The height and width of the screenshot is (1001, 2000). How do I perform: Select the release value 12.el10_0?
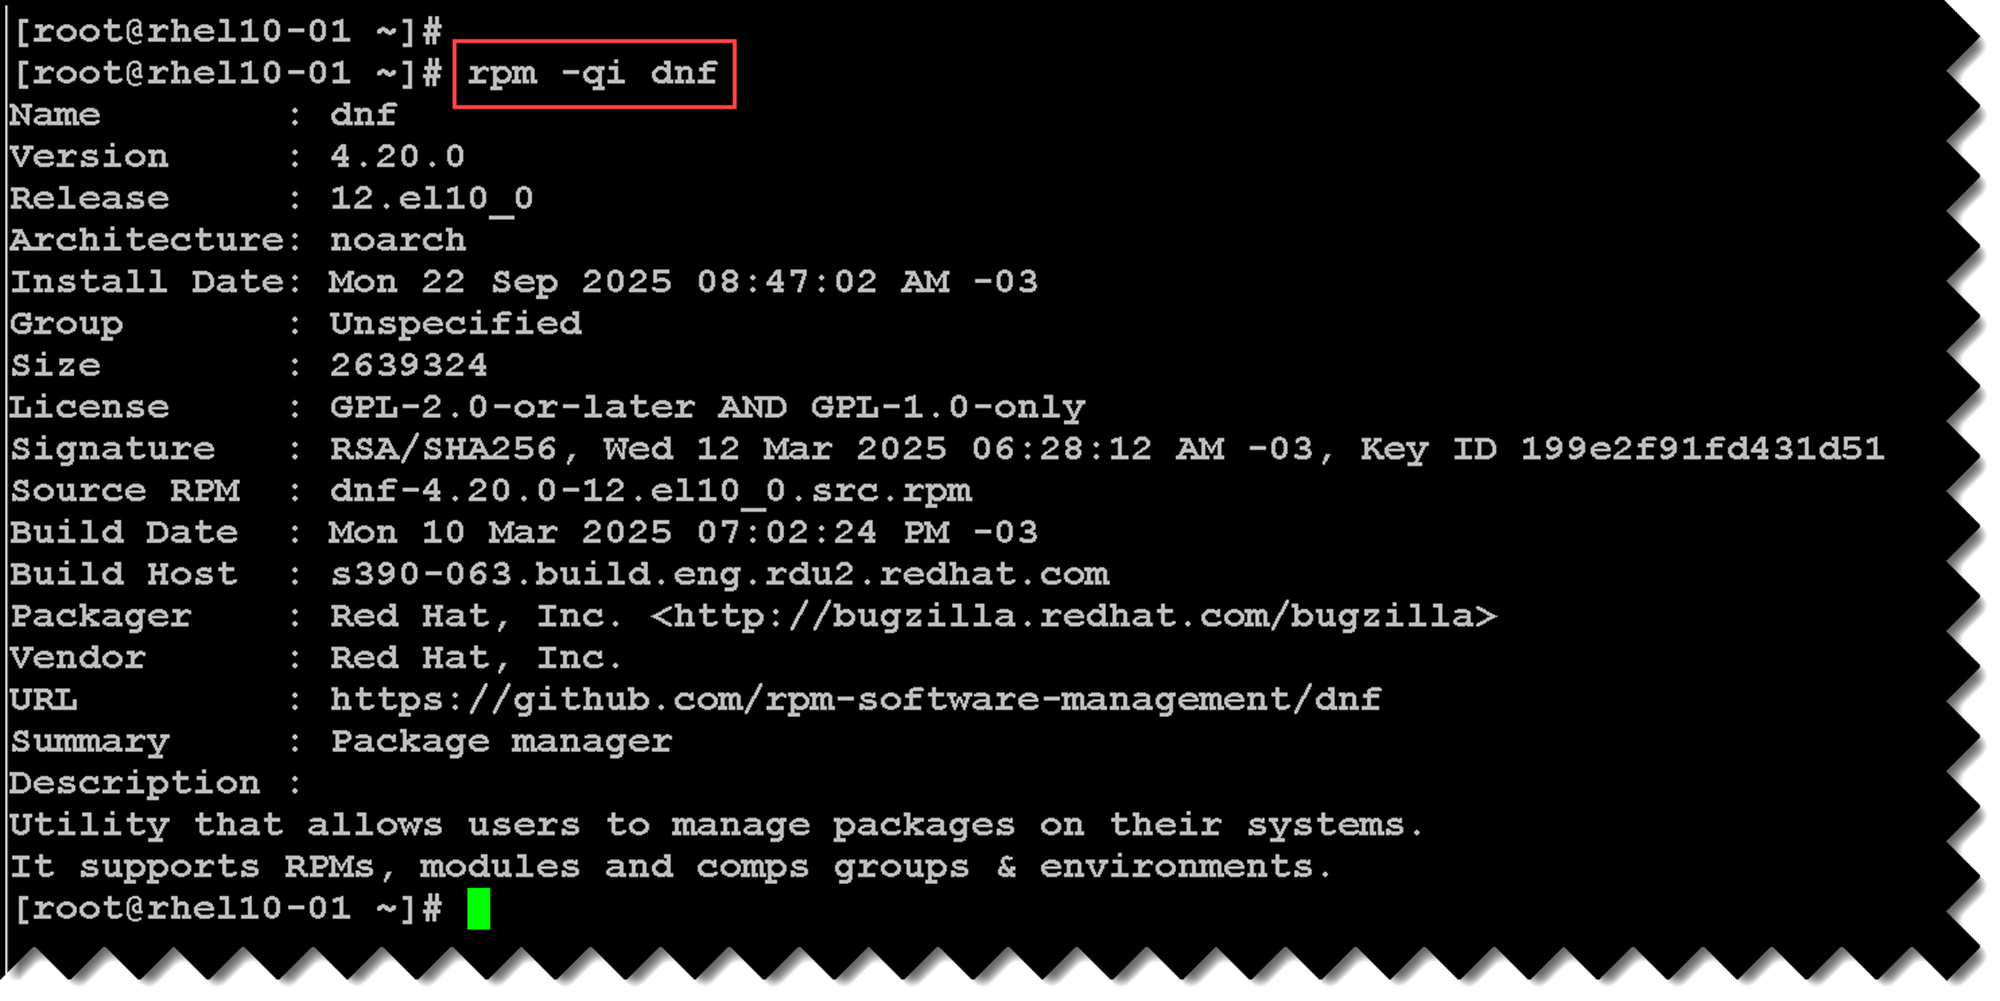(431, 198)
